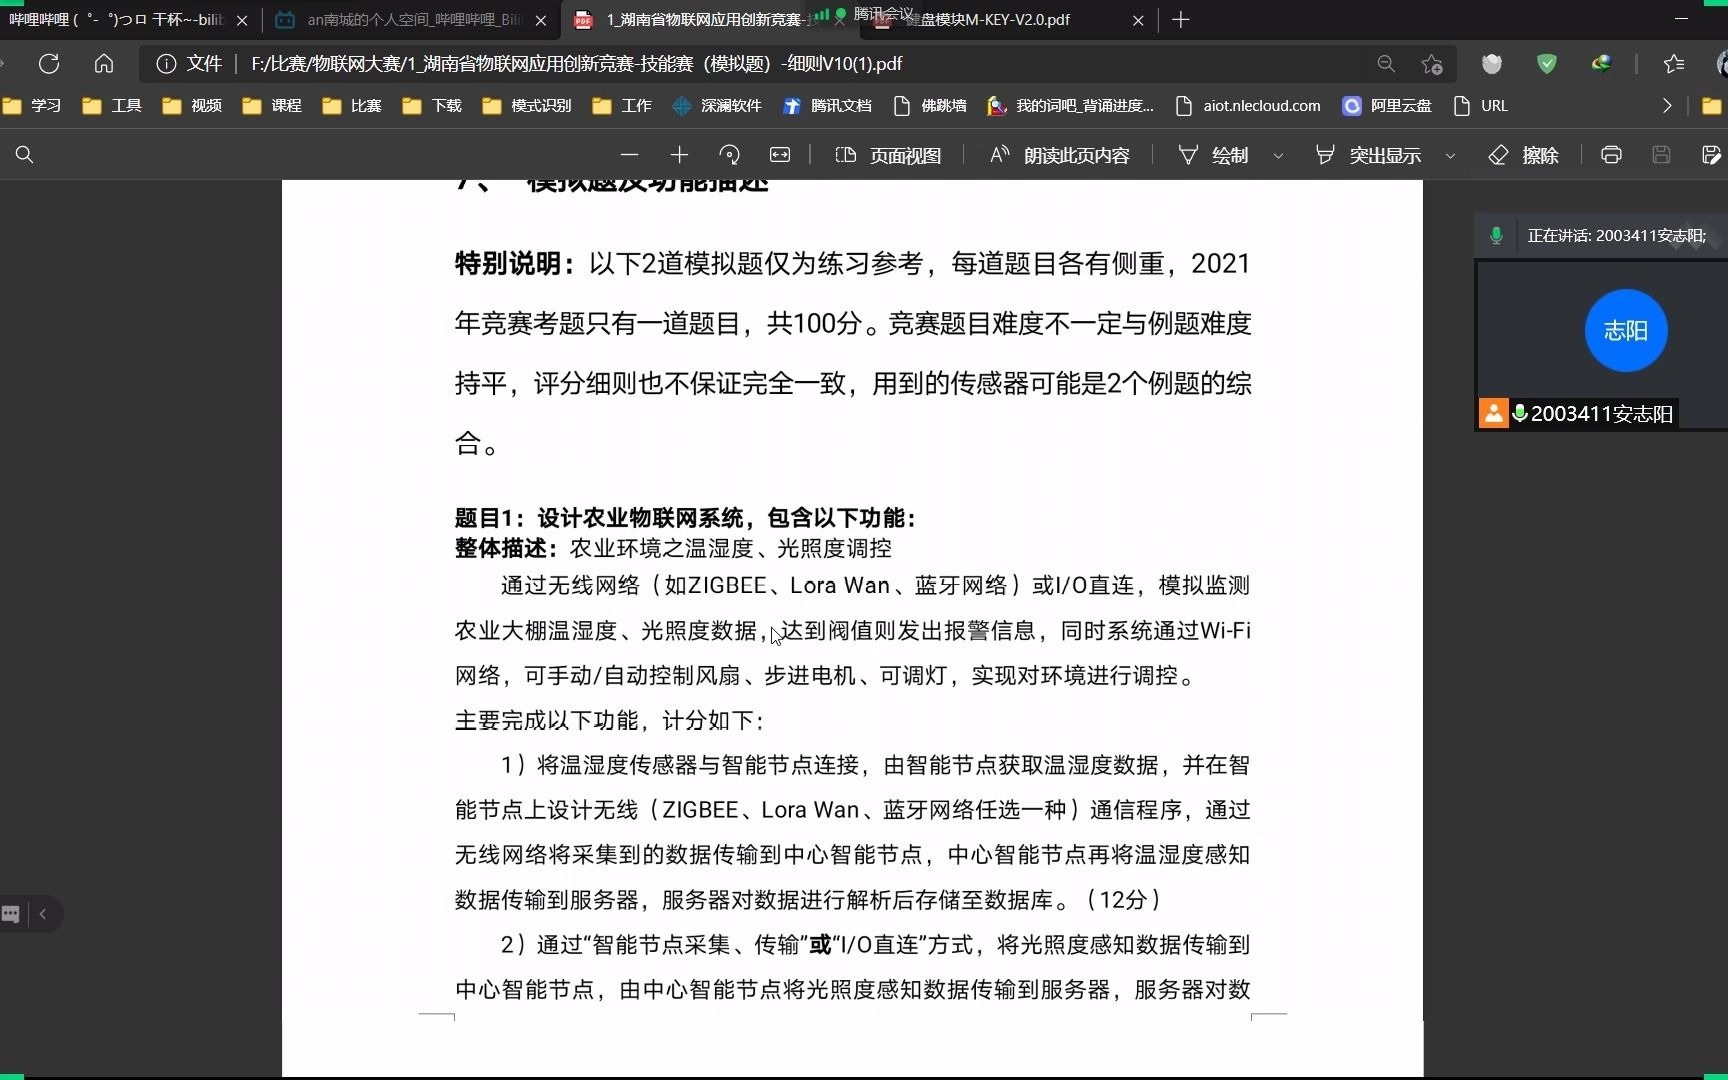This screenshot has height=1080, width=1728.
Task: Click the save-as PDF icon
Action: [x=1711, y=155]
